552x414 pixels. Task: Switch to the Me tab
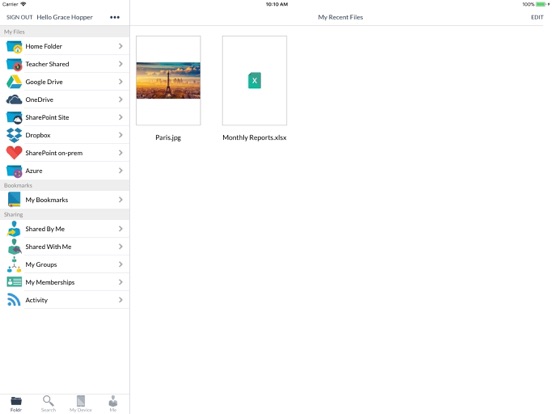click(x=113, y=404)
